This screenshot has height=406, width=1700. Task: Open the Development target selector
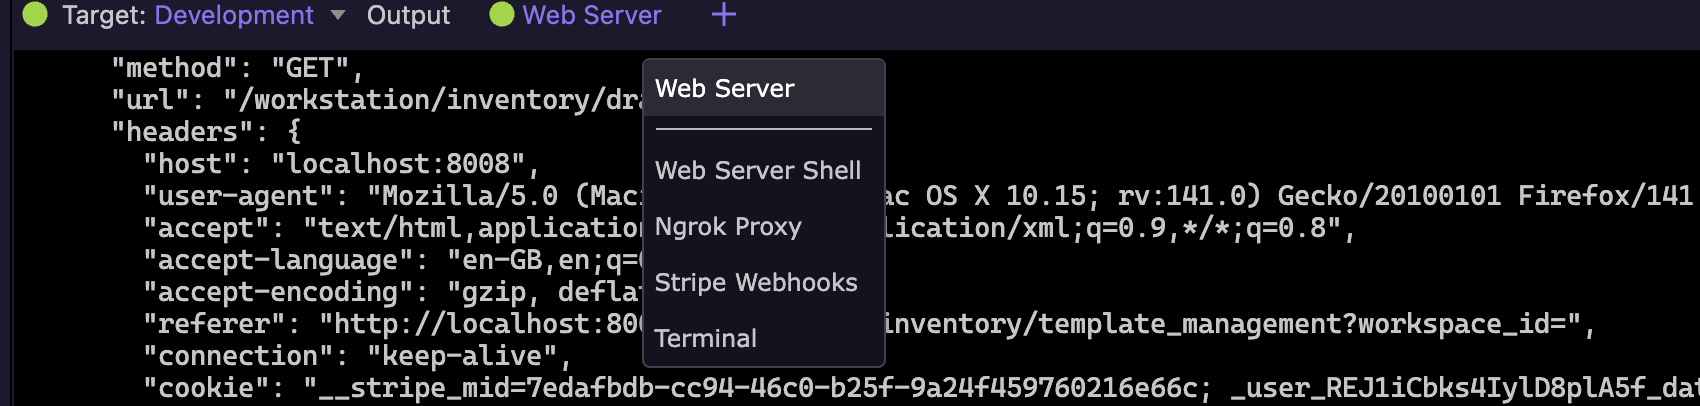(x=234, y=15)
